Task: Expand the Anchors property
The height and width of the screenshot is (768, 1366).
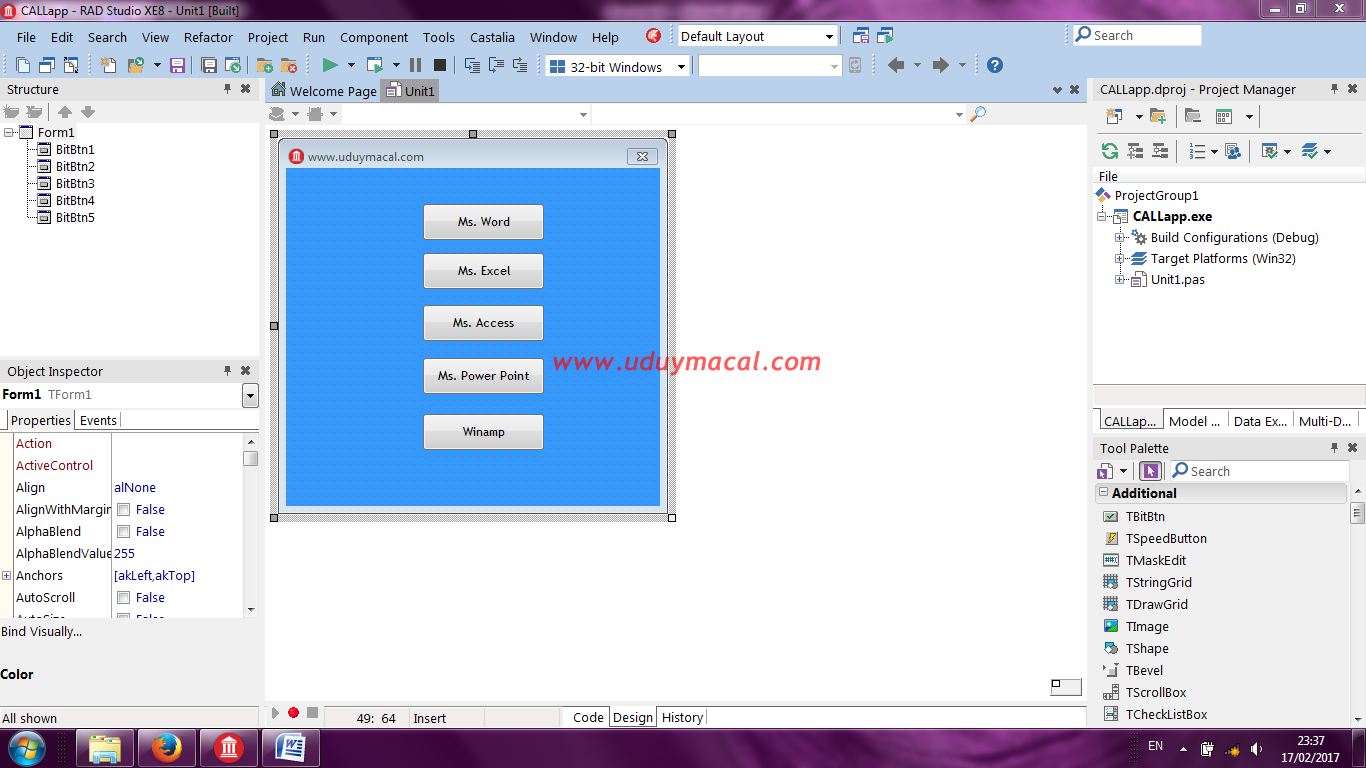Action: 7,576
